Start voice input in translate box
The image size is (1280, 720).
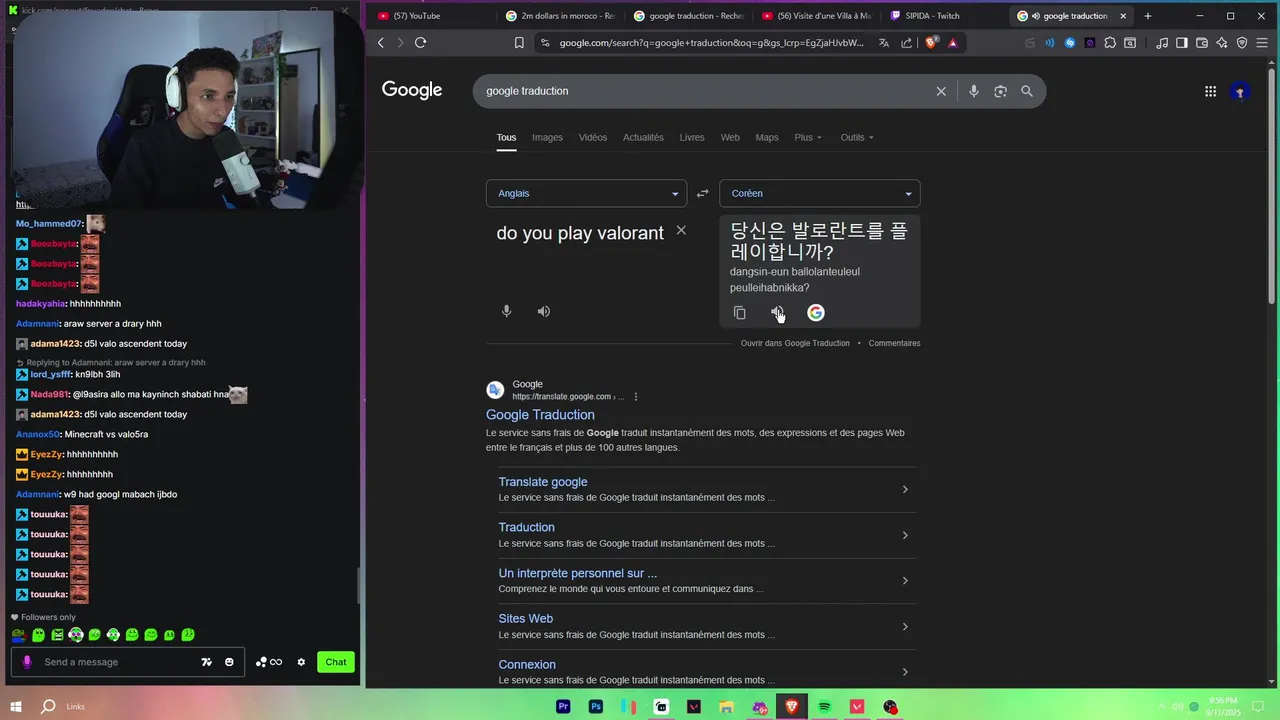click(506, 311)
